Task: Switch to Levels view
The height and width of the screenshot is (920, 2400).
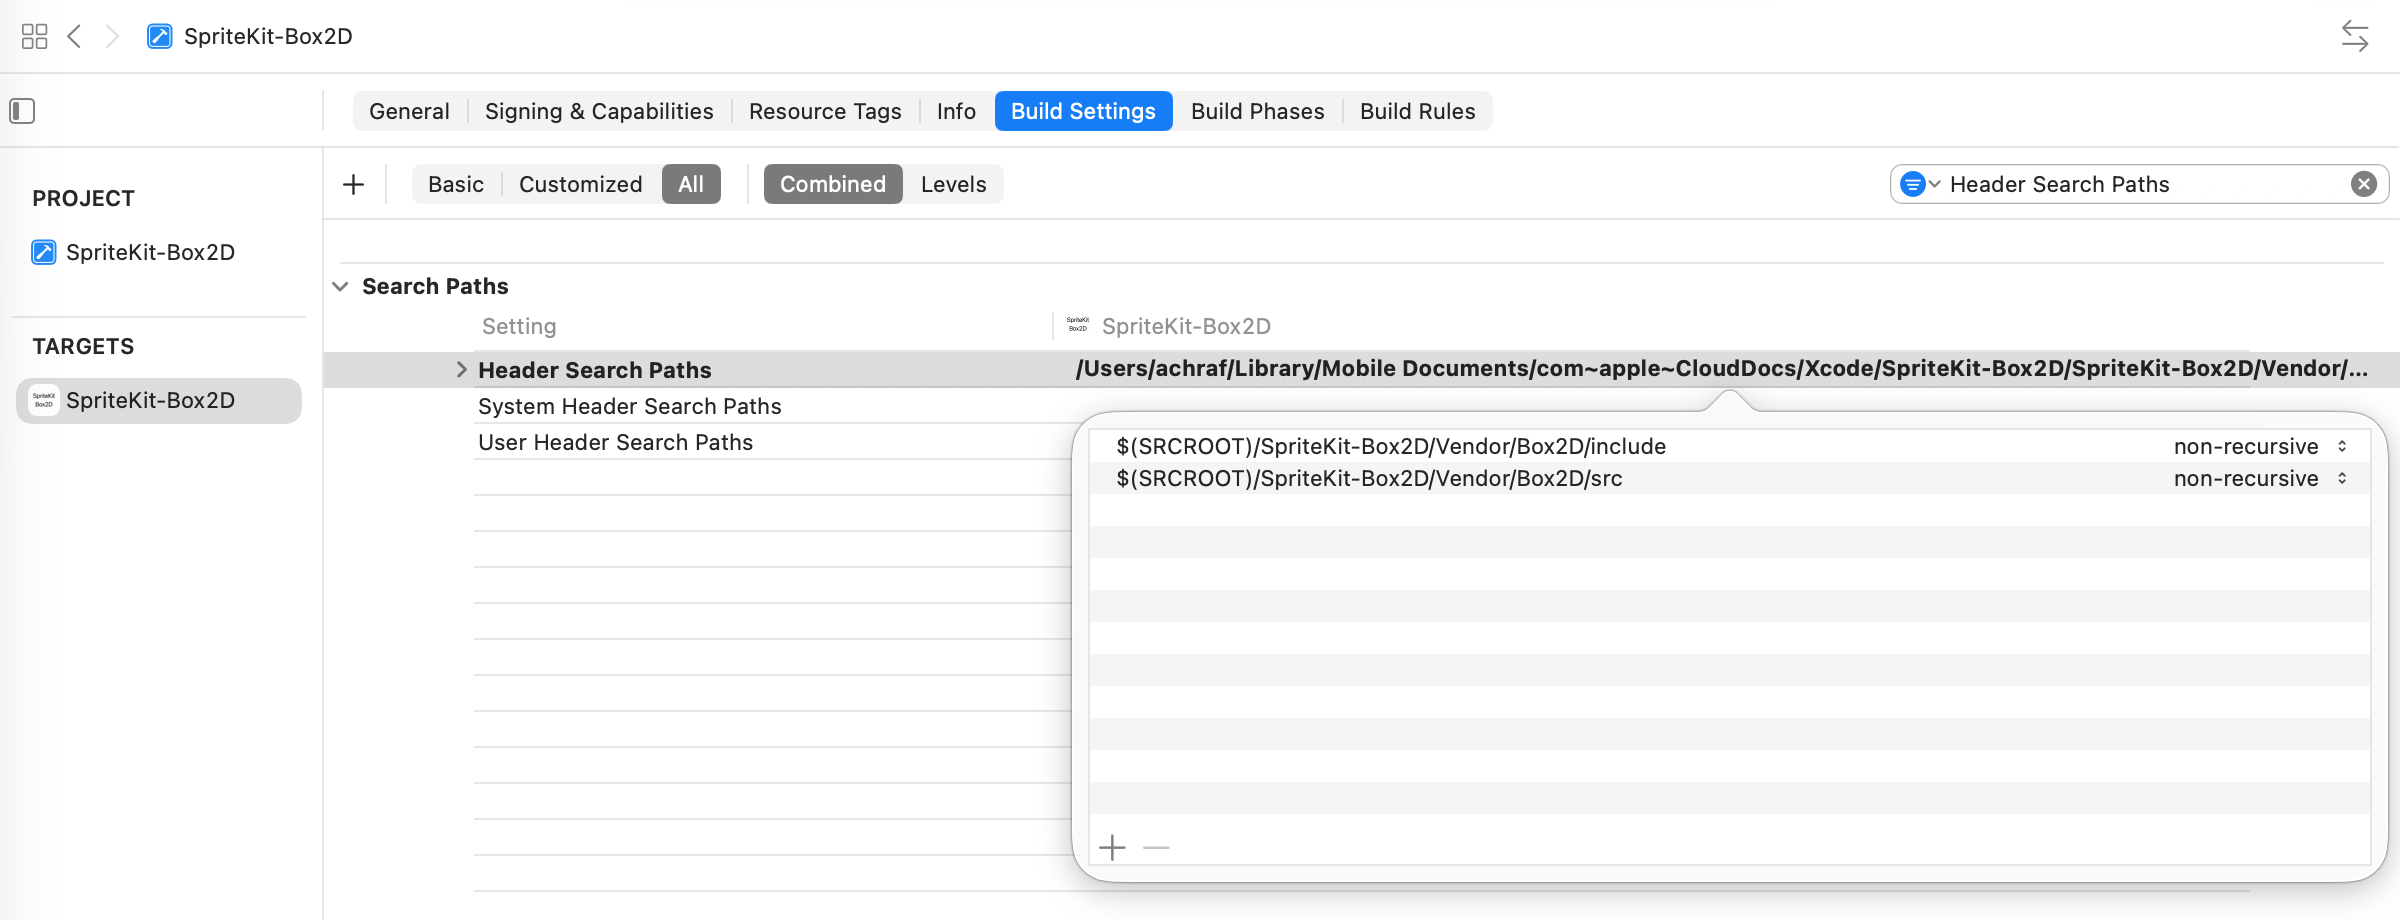Action: [x=953, y=184]
